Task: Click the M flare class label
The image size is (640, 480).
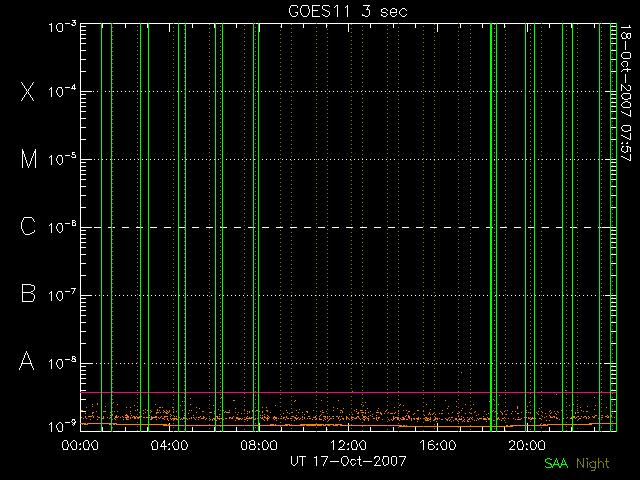Action: [x=29, y=159]
